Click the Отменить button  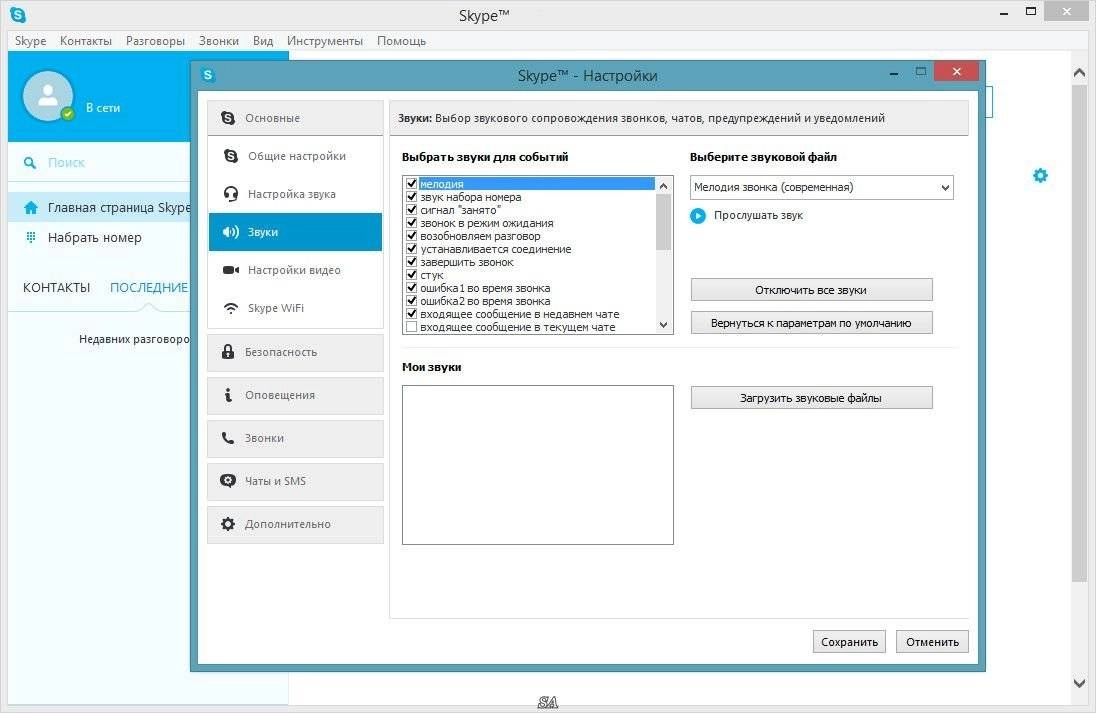click(x=932, y=642)
